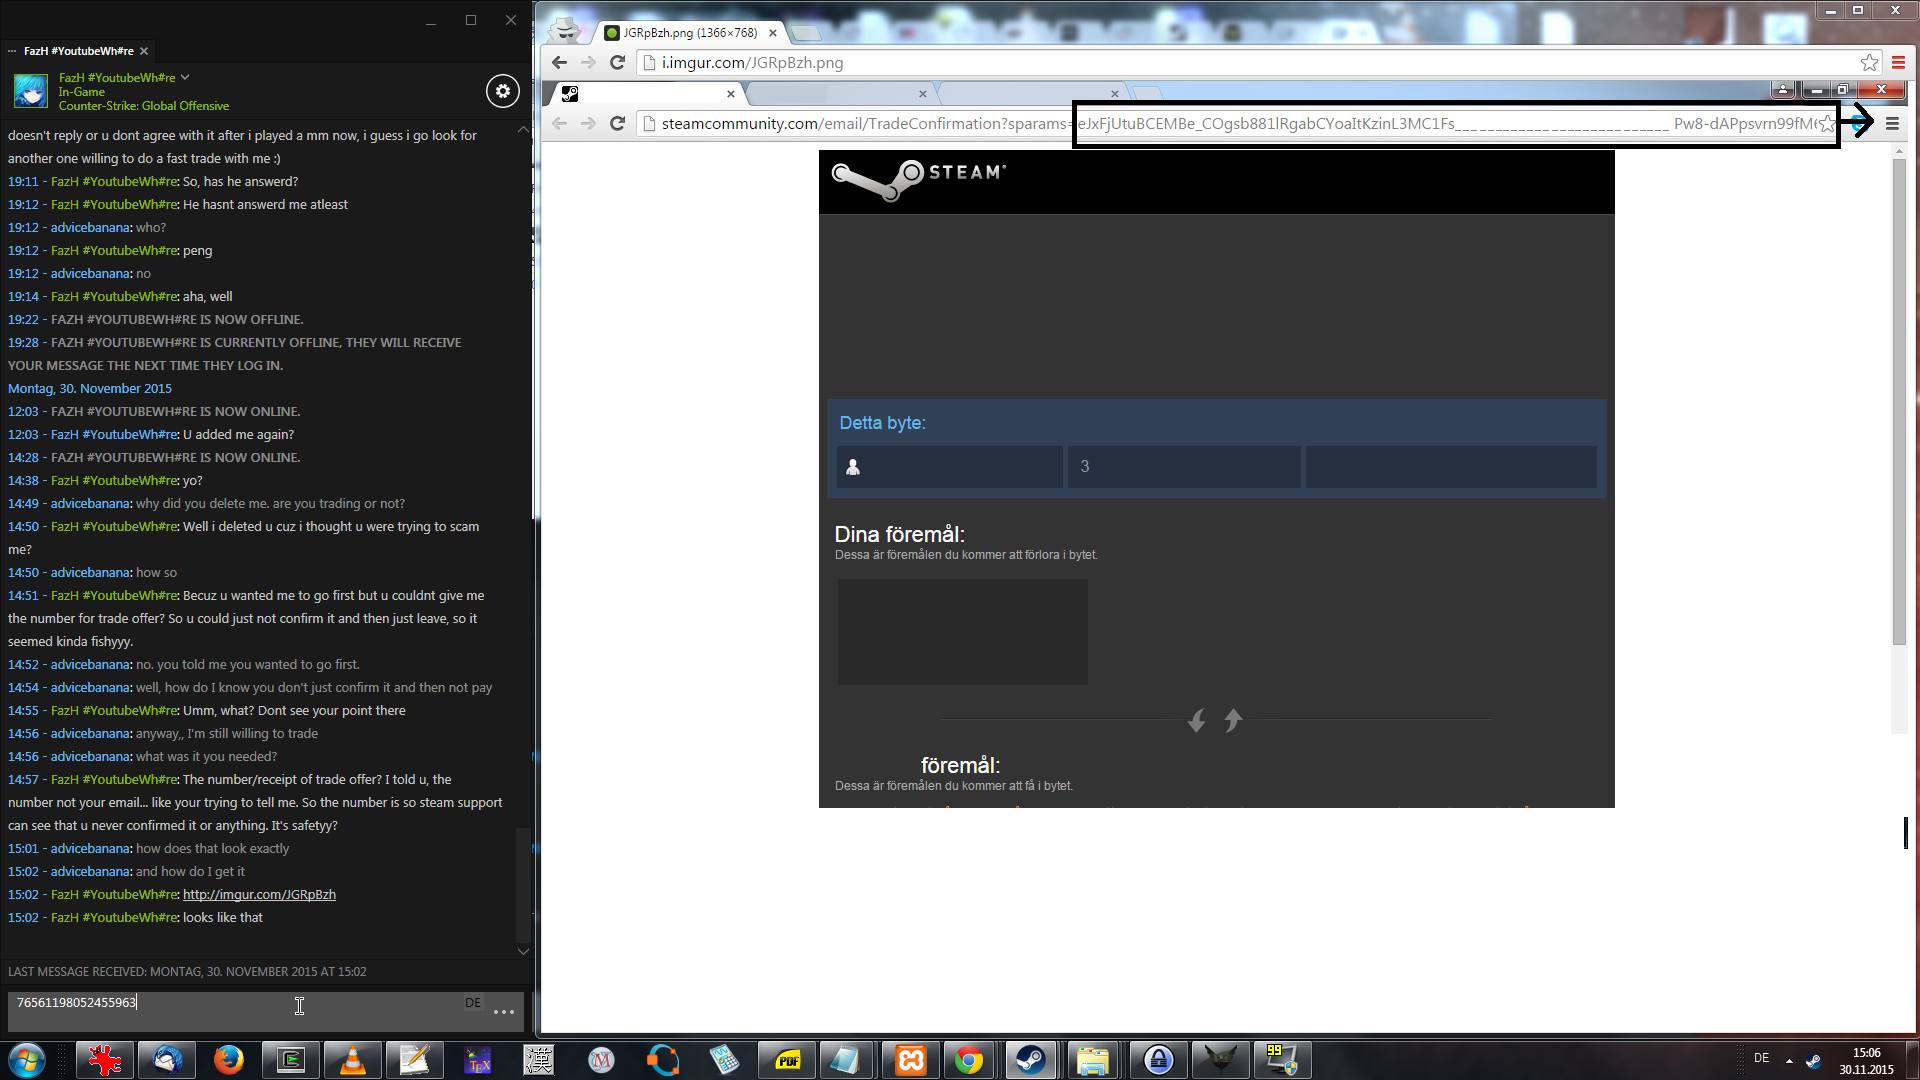The width and height of the screenshot is (1920, 1080).
Task: Close the FazH #YoutubeWh#re chat tab
Action: [144, 51]
